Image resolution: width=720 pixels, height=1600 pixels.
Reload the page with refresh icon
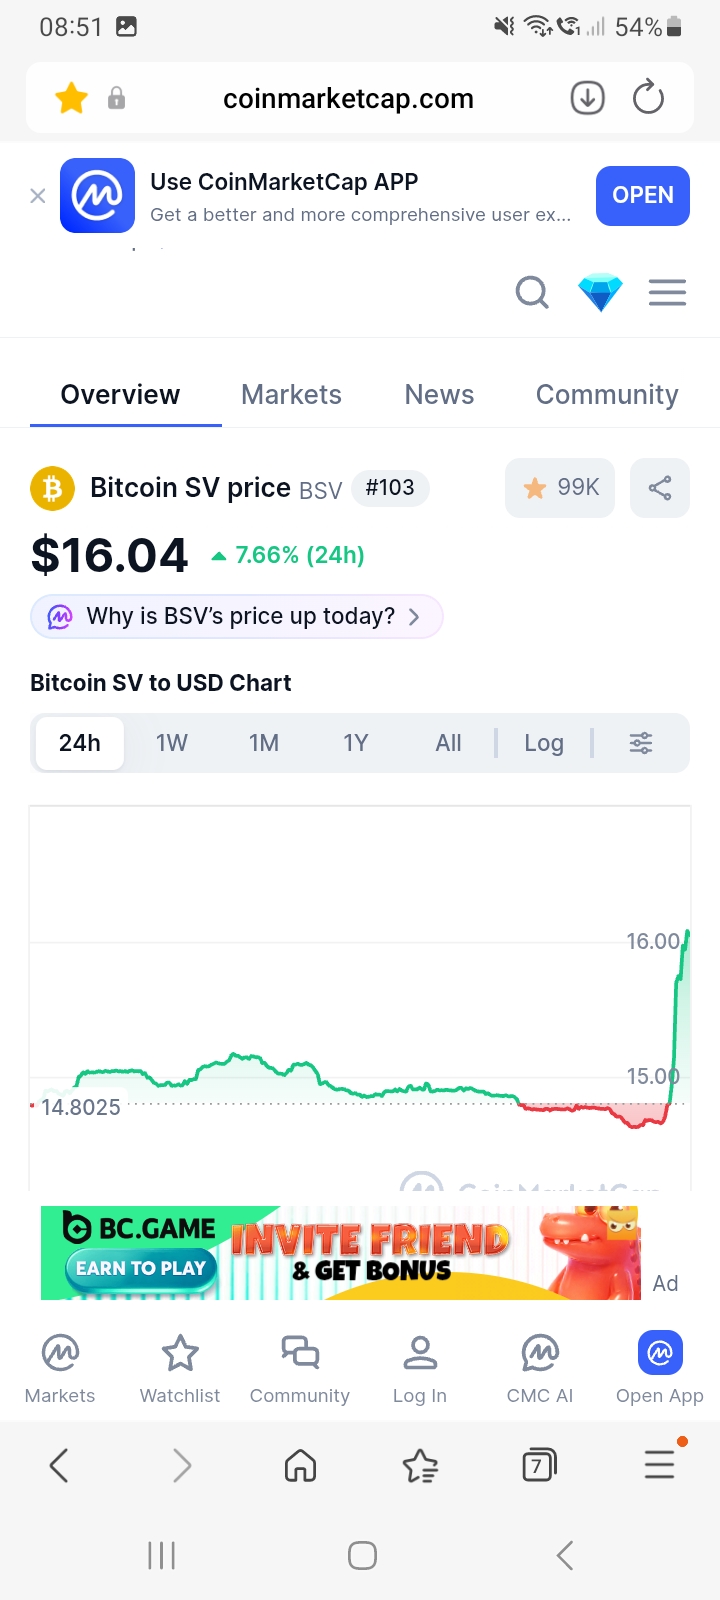649,98
